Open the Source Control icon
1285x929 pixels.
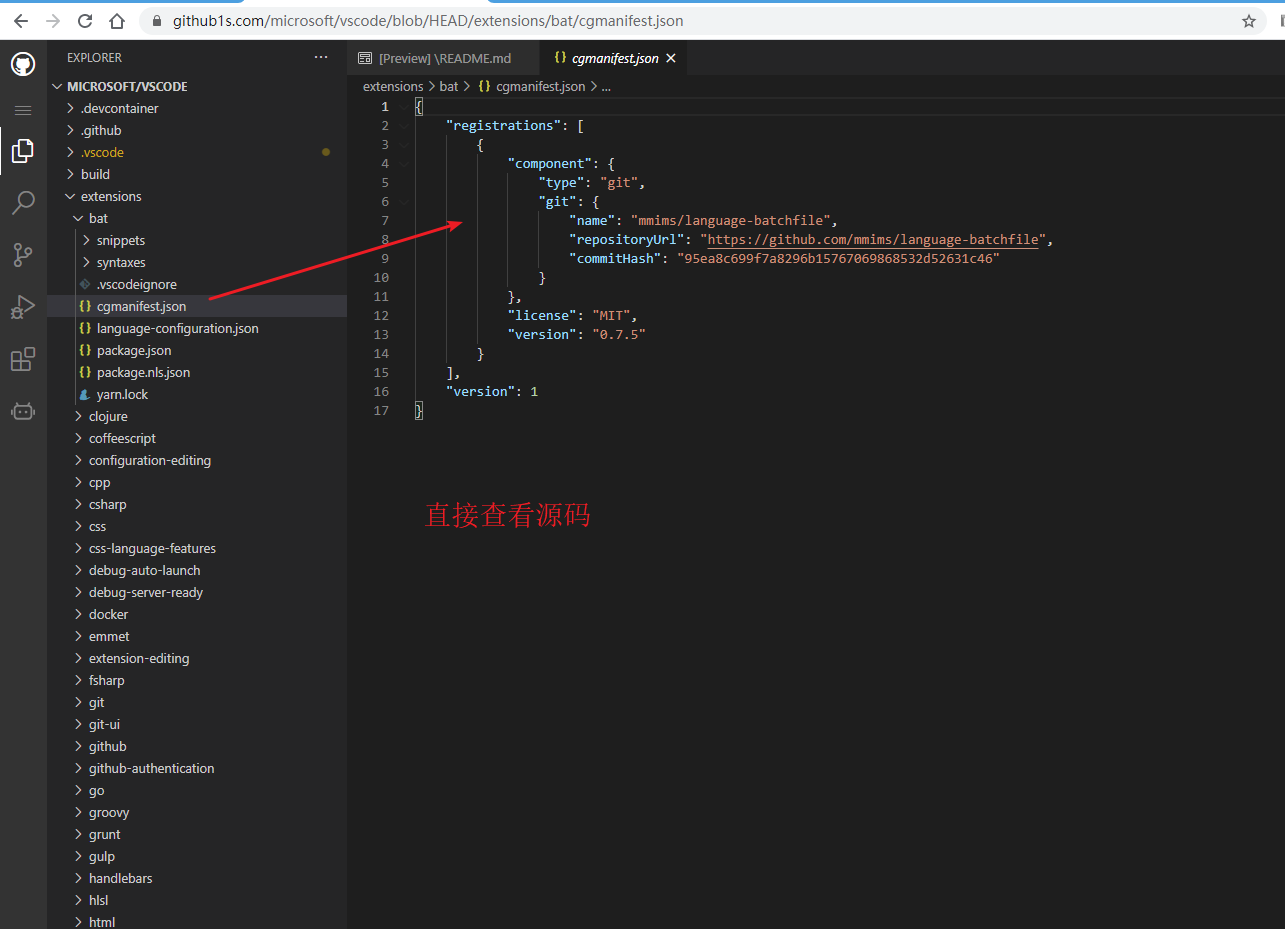pos(23,255)
